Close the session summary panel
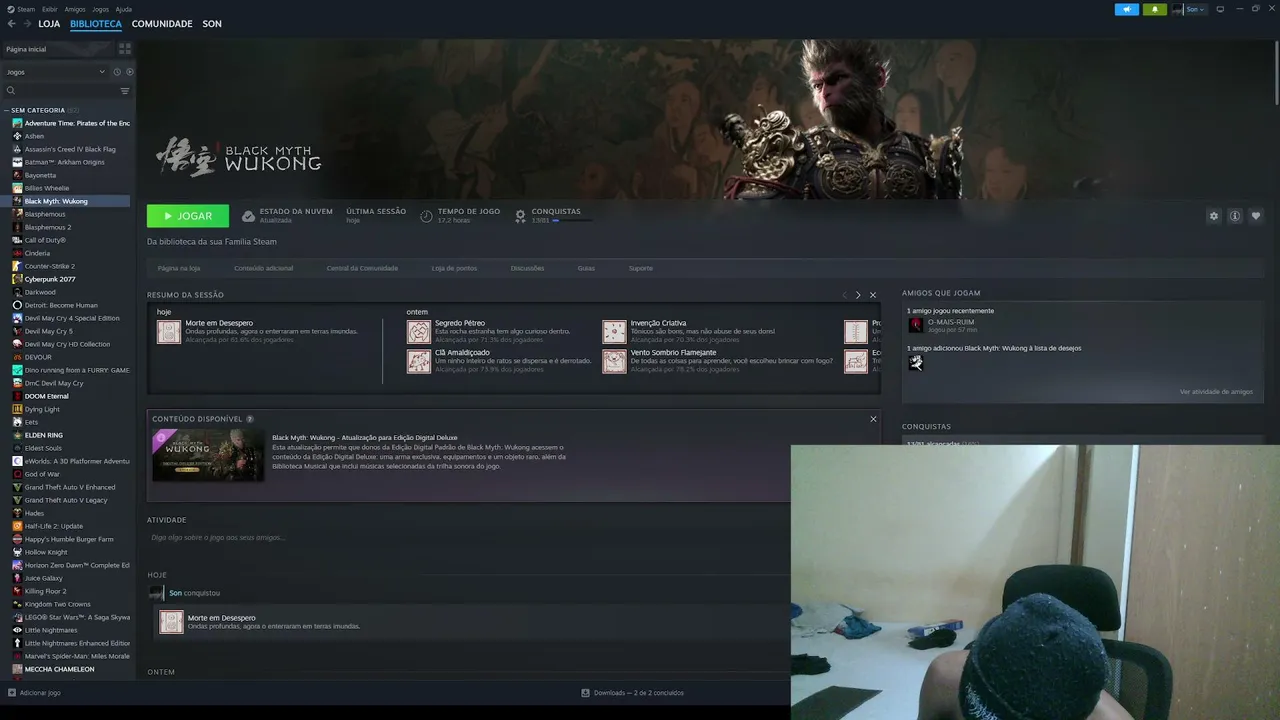 (873, 295)
